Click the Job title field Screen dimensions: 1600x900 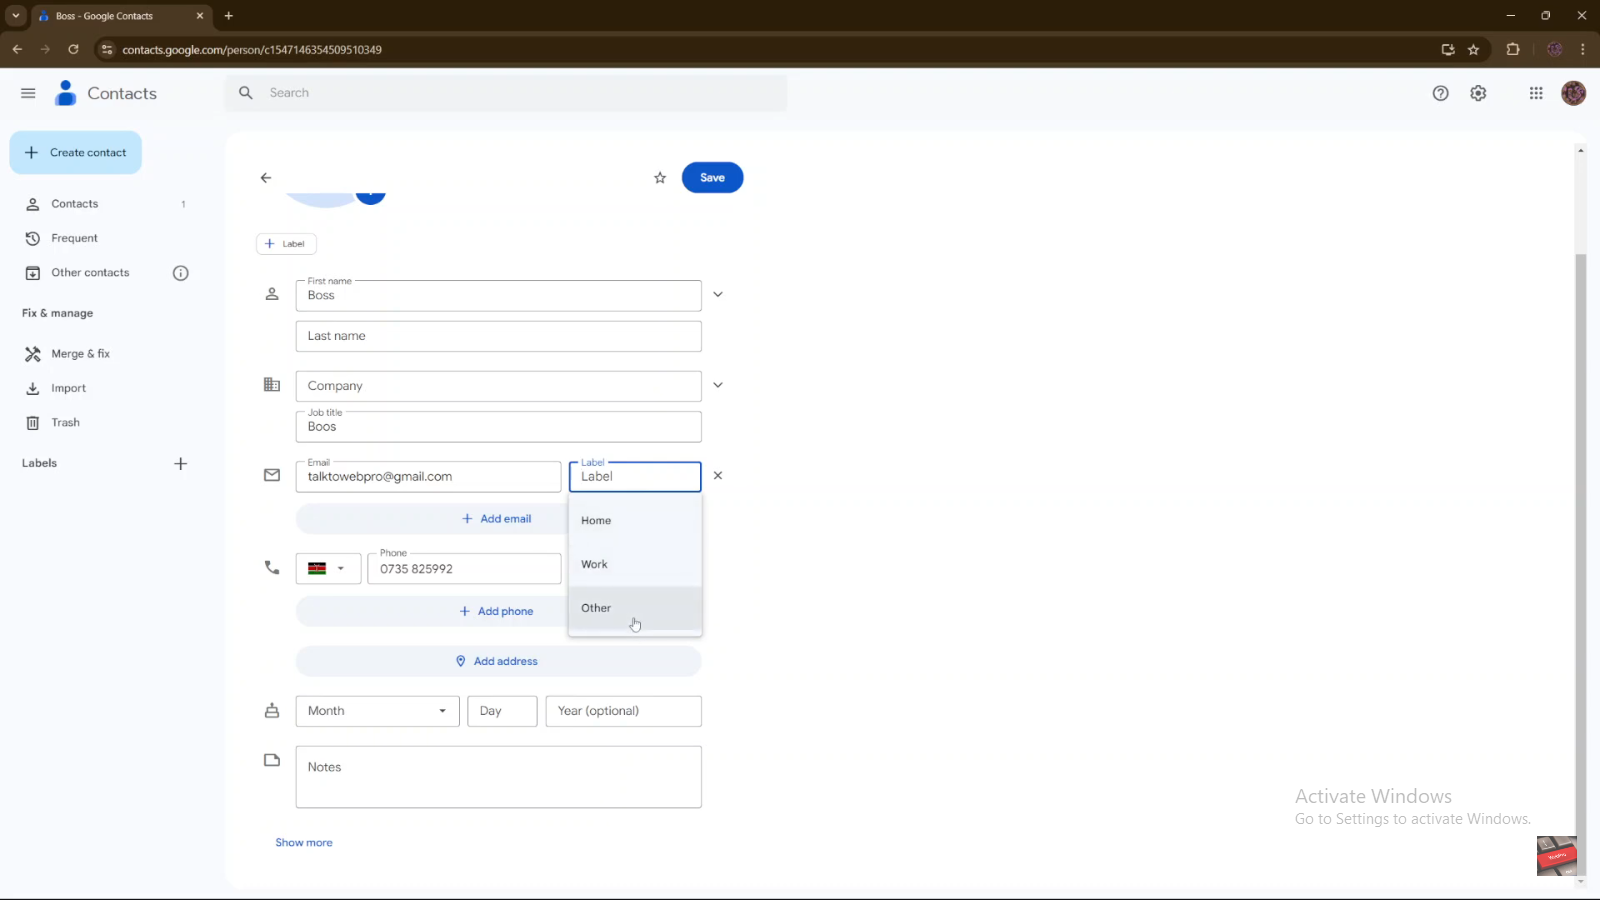click(498, 427)
